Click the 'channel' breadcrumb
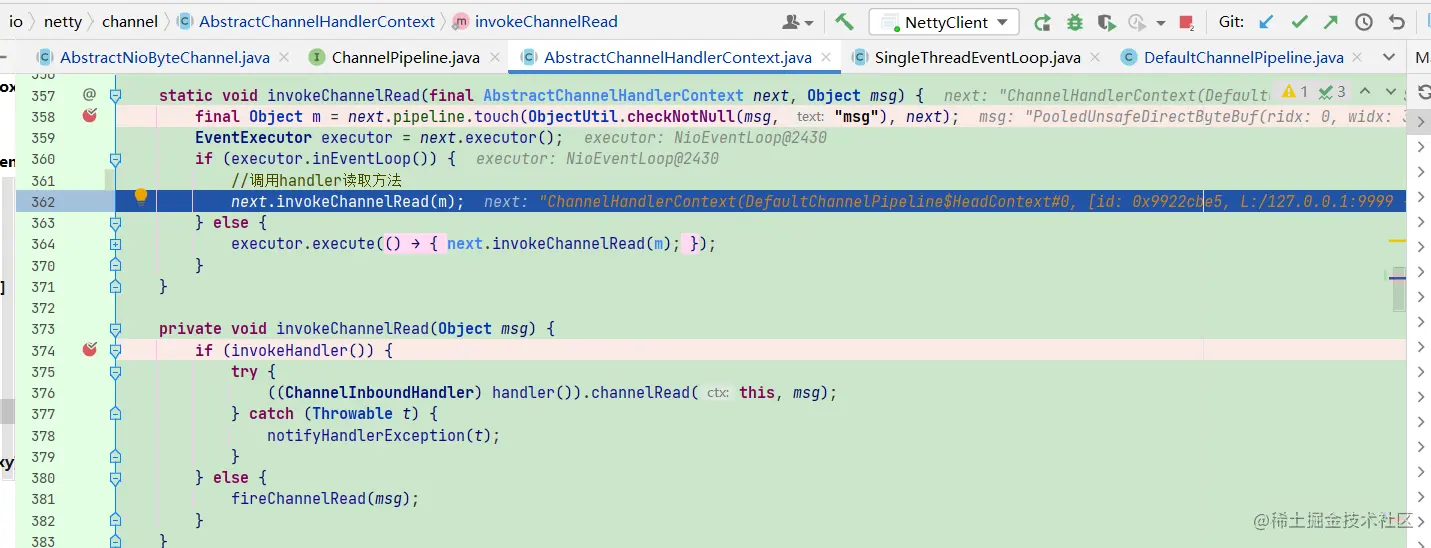This screenshot has width=1431, height=548. point(130,21)
